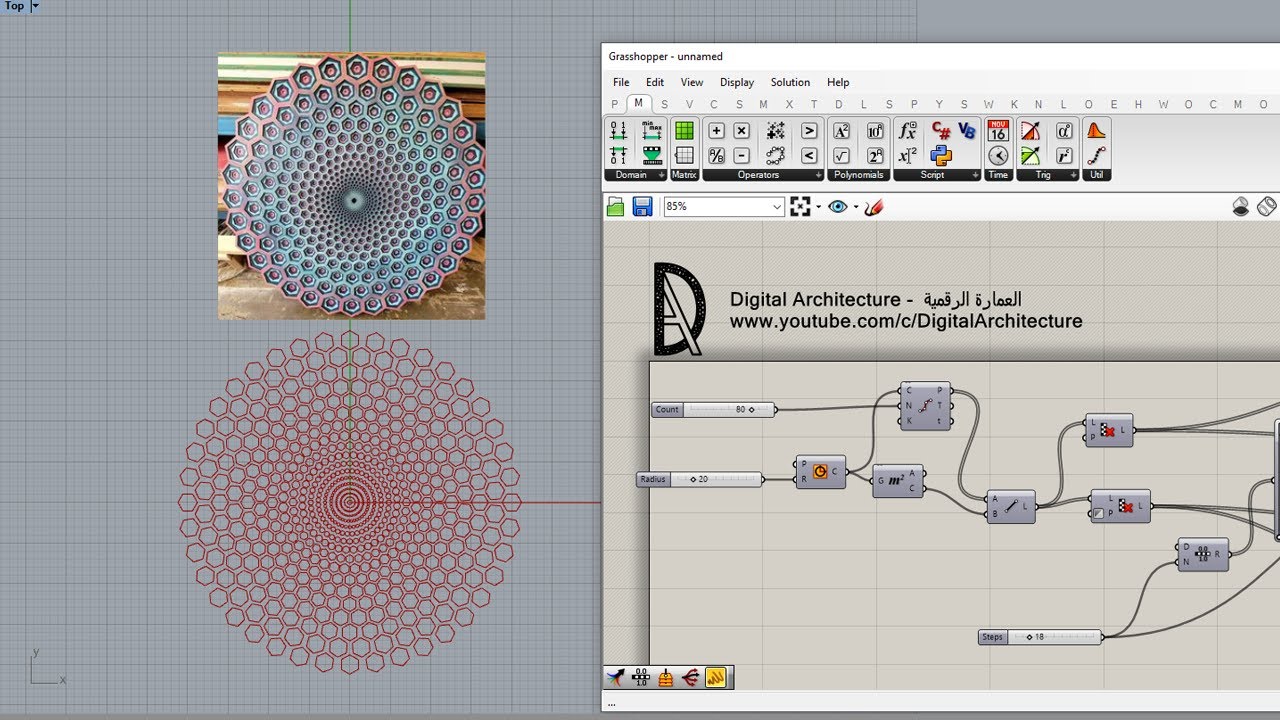Open the Top viewport title dropdown arrow

(35, 6)
